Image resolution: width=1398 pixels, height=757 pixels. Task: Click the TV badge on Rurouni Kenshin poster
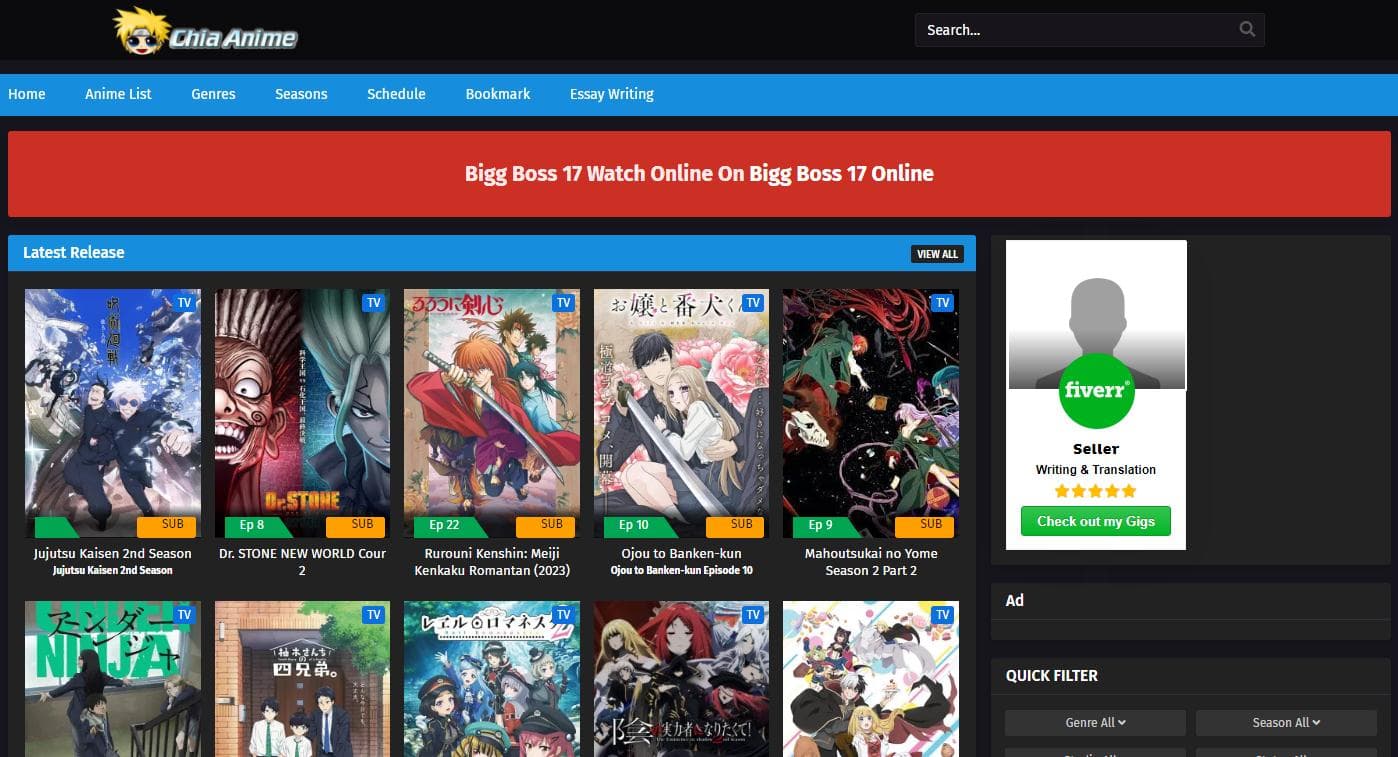point(563,303)
